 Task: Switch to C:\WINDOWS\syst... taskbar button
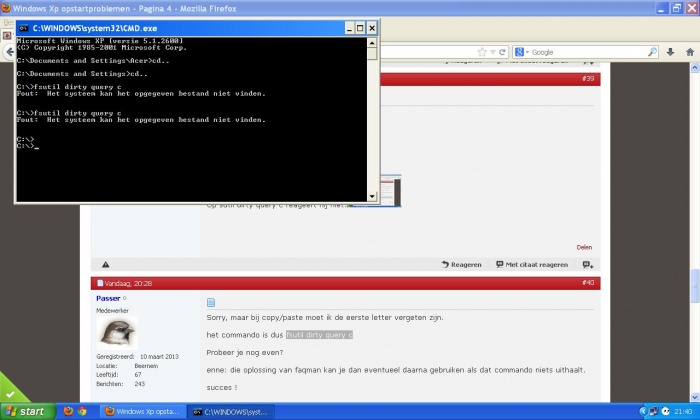pos(230,412)
